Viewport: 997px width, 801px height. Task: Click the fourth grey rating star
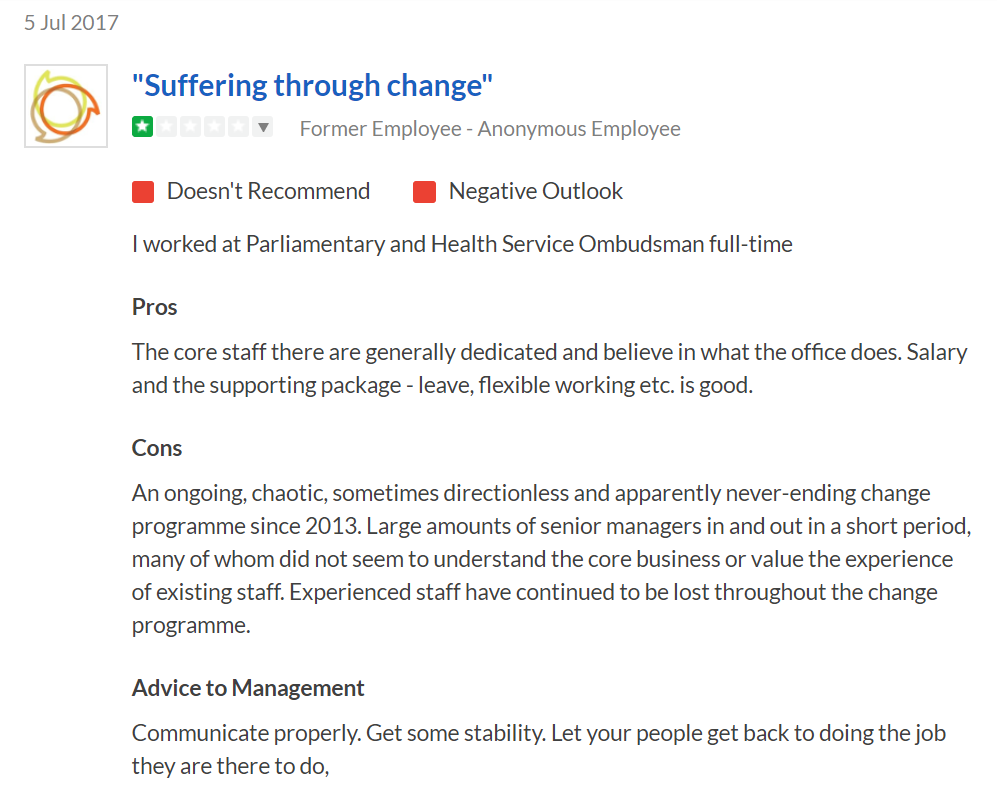click(x=215, y=127)
